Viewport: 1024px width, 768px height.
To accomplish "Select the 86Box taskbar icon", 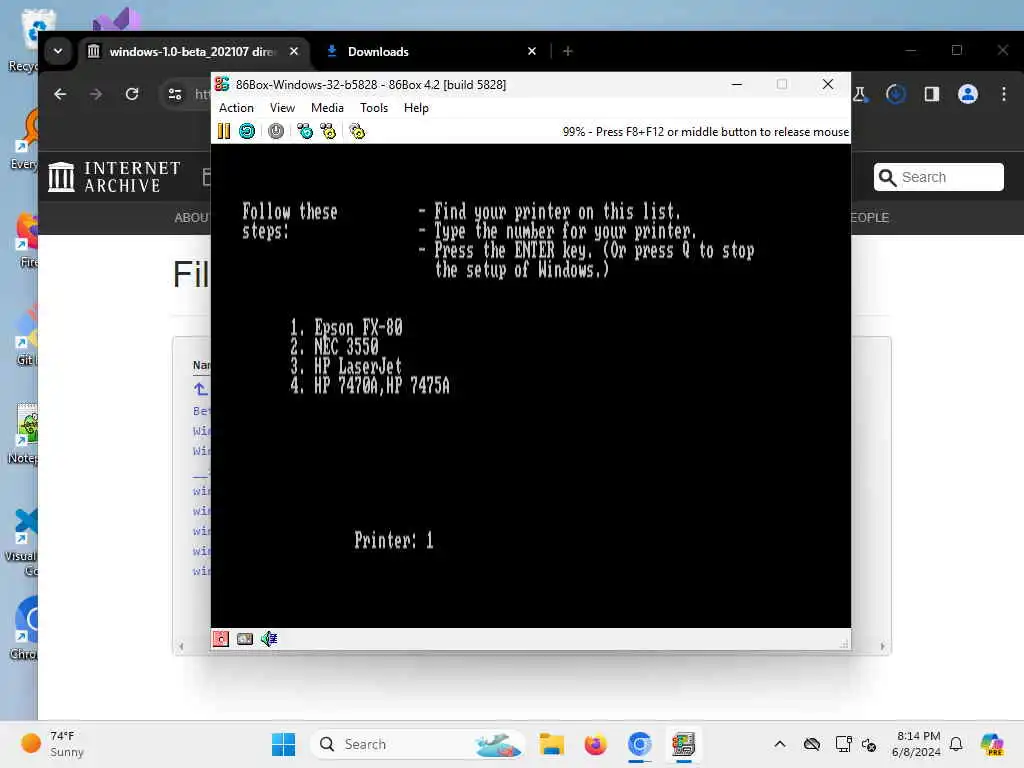I will tap(684, 744).
